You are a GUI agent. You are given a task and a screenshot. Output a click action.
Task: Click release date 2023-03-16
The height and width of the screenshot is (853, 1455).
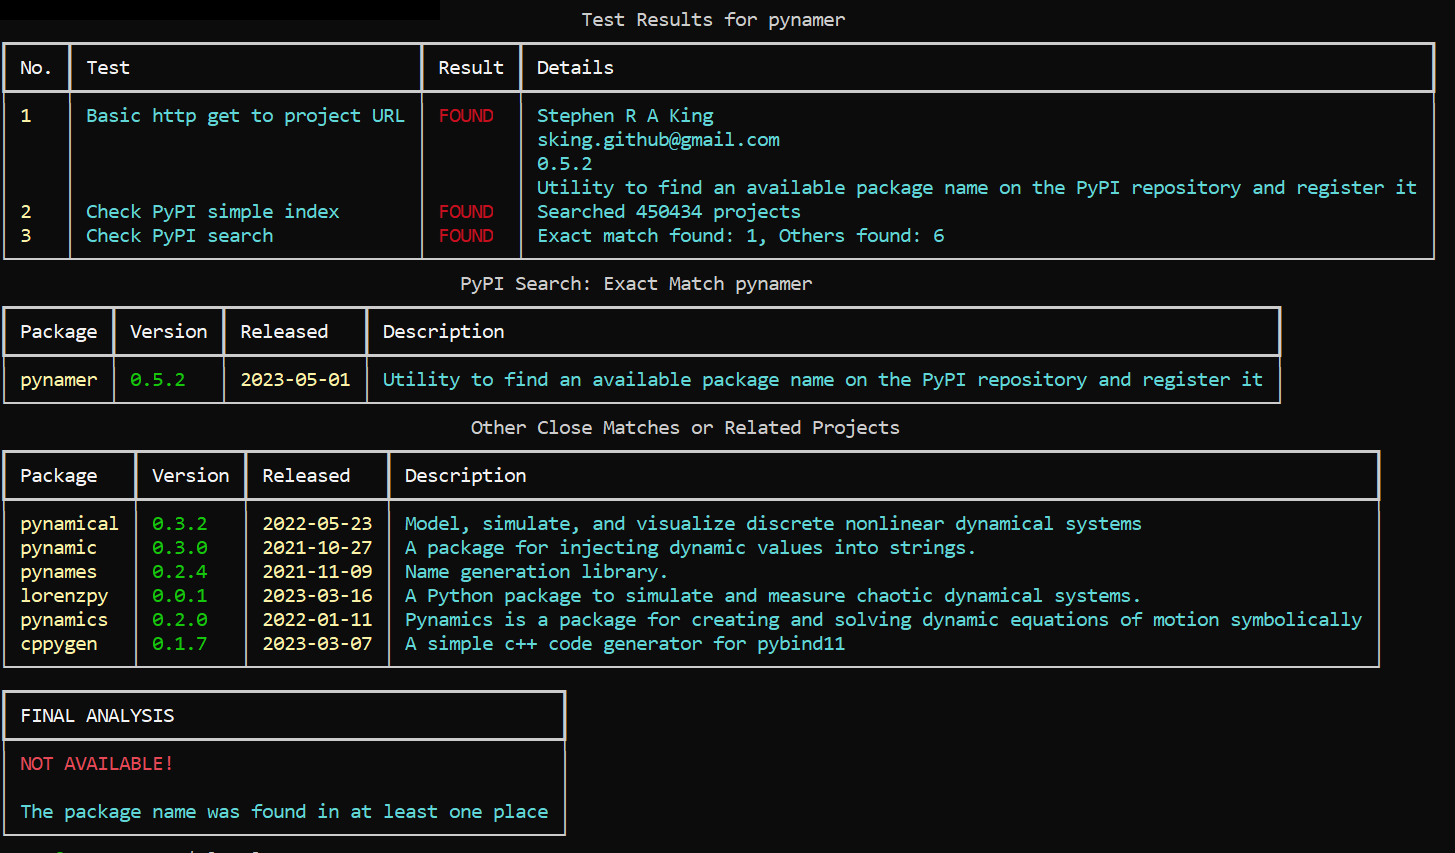[x=317, y=596]
